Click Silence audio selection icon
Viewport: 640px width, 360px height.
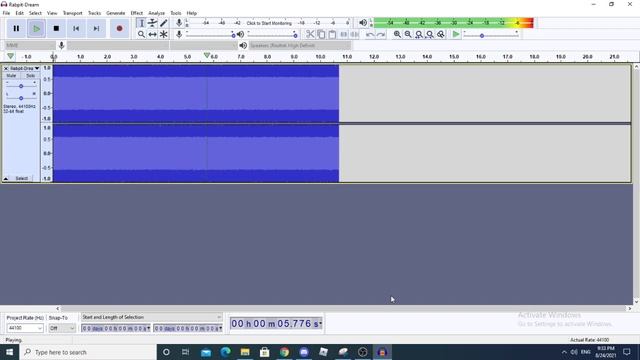click(x=354, y=34)
